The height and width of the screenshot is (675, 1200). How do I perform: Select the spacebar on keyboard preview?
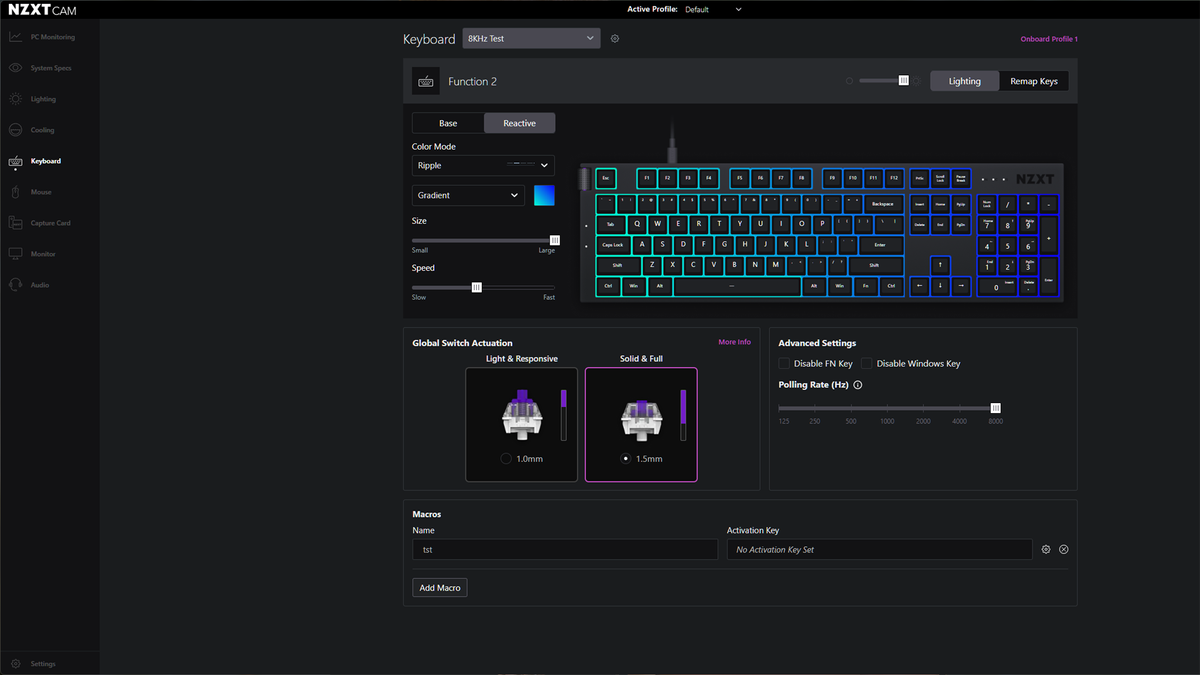pyautogui.click(x=737, y=286)
